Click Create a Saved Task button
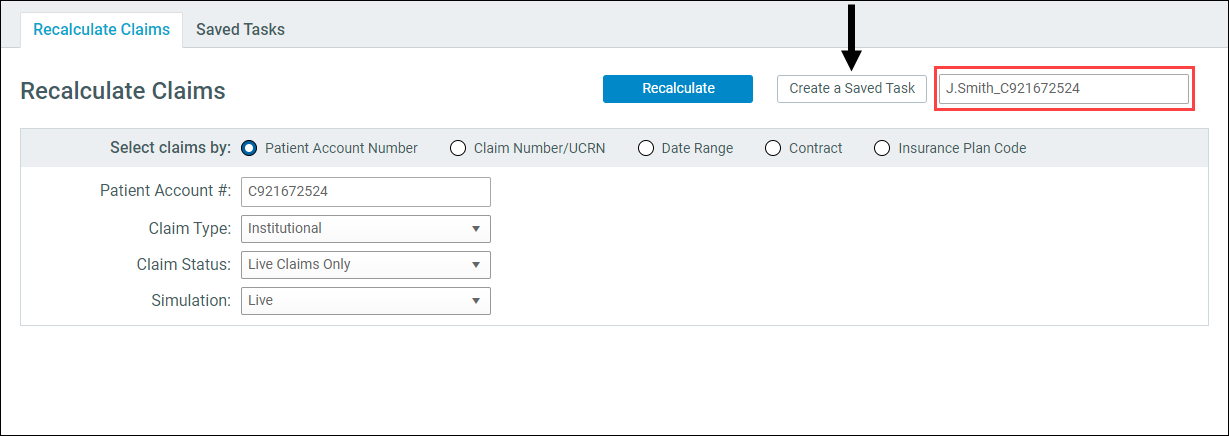The height and width of the screenshot is (436, 1229). pos(852,88)
